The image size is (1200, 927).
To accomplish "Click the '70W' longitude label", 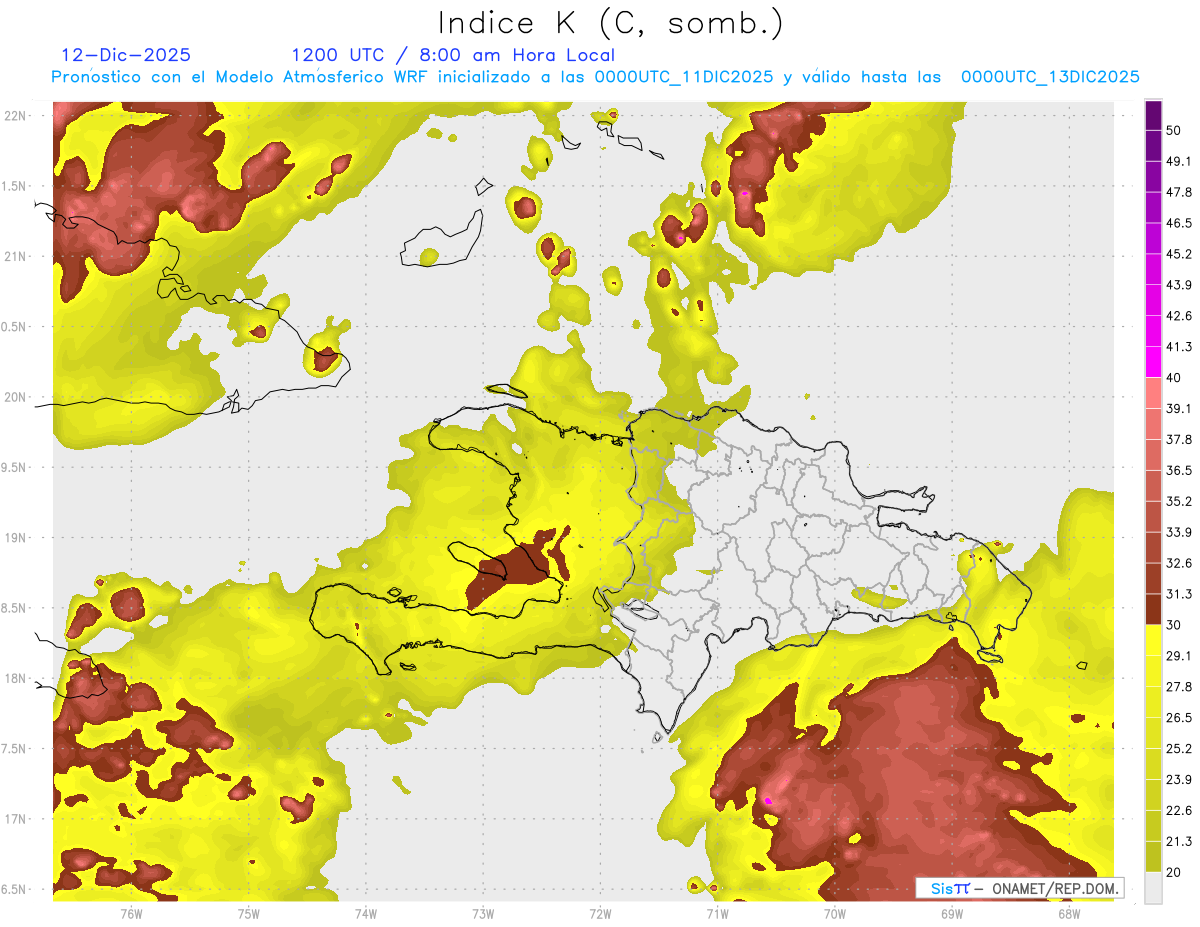I will coord(835,913).
